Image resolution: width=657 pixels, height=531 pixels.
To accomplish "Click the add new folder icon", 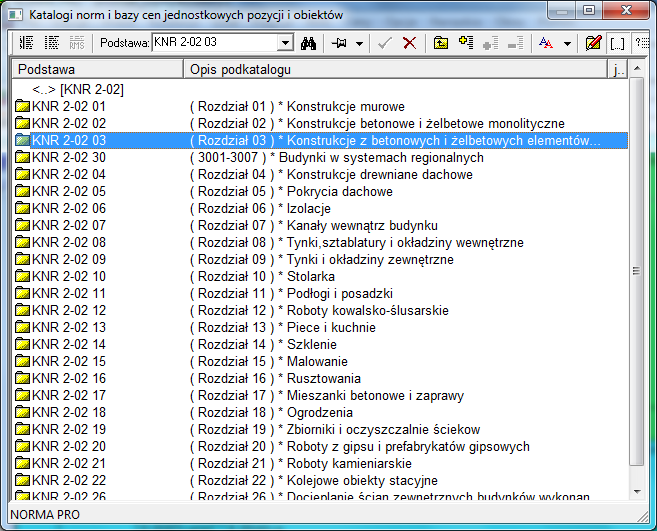I will coord(466,43).
